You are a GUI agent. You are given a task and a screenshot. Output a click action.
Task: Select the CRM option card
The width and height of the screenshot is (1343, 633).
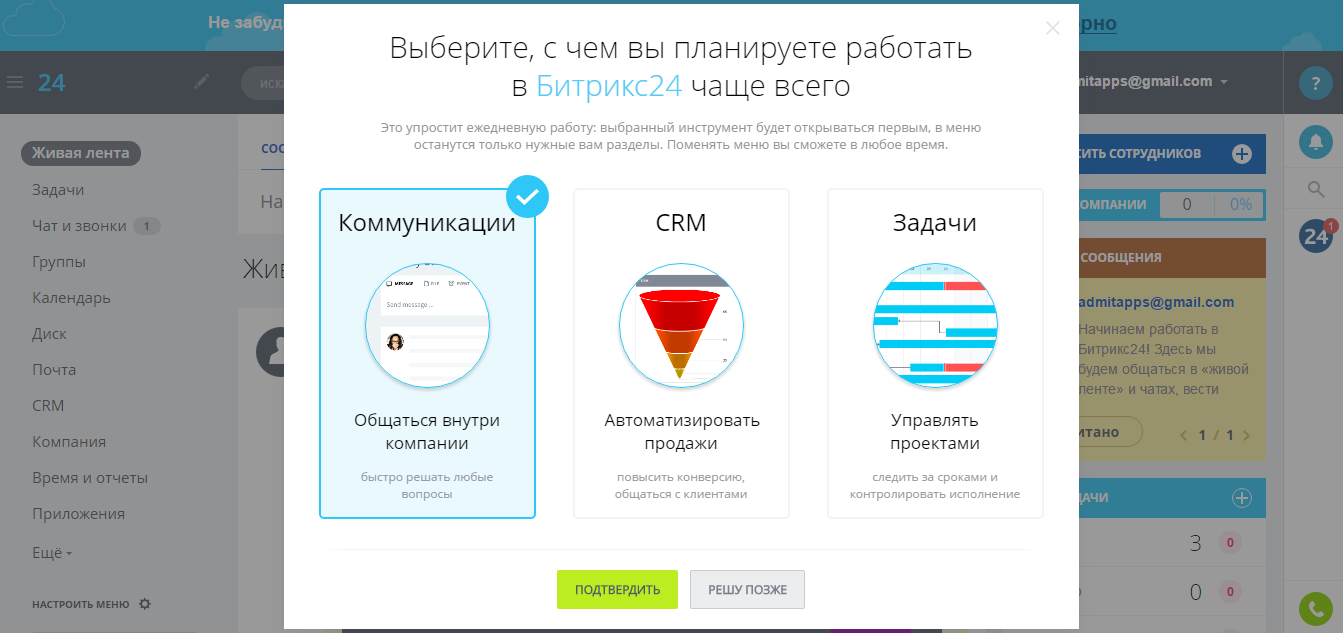tap(681, 352)
